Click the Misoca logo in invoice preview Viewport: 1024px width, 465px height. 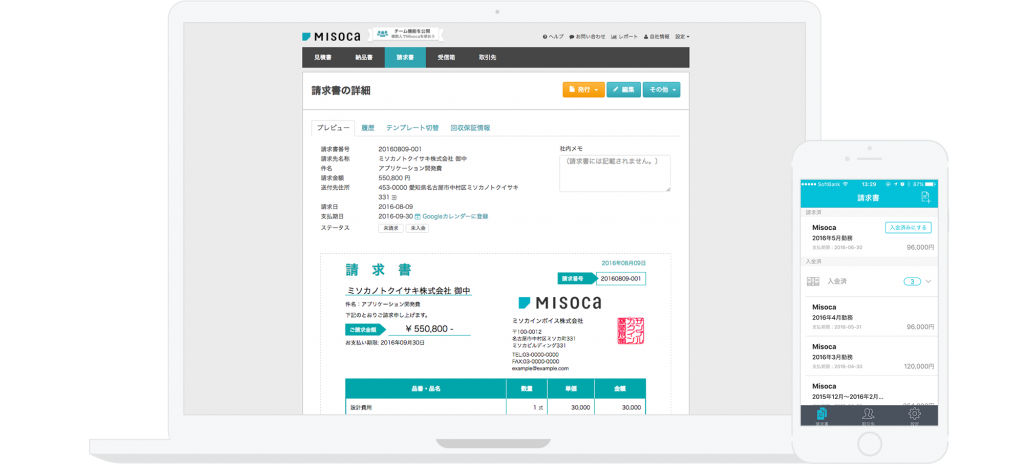point(560,302)
